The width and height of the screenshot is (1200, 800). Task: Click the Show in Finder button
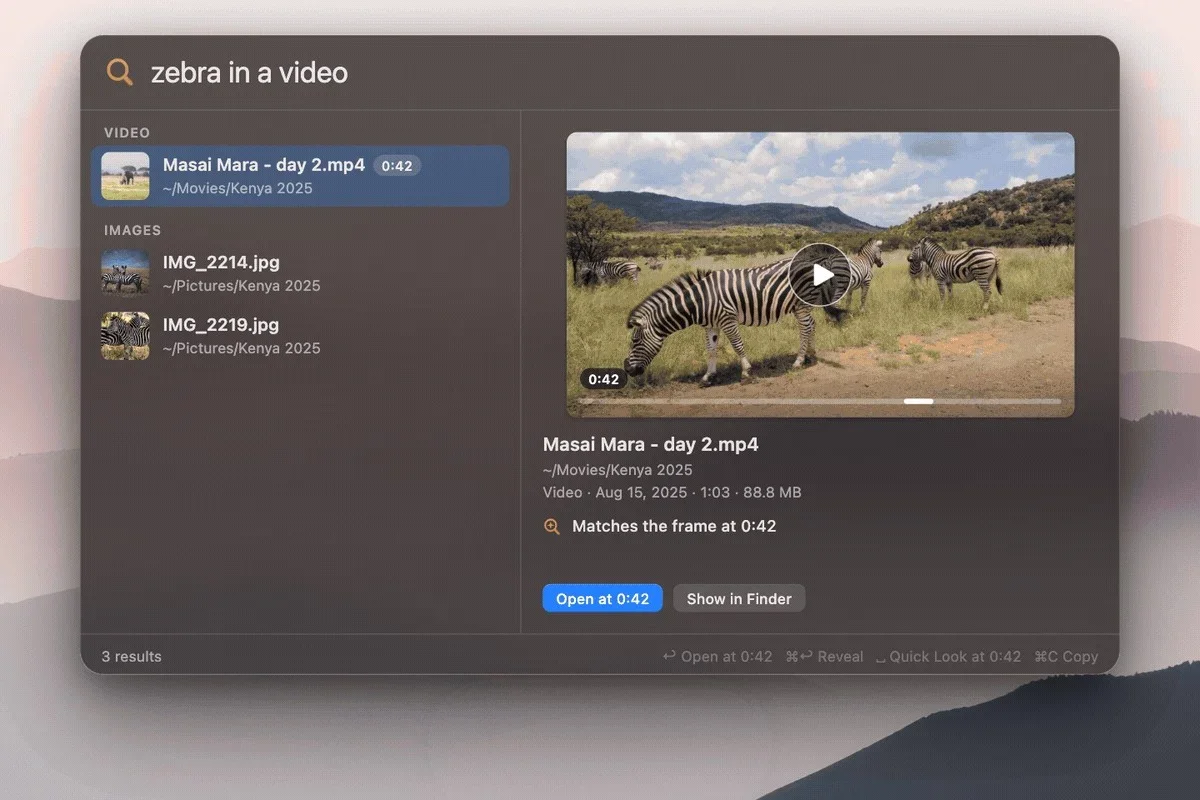[x=739, y=599]
